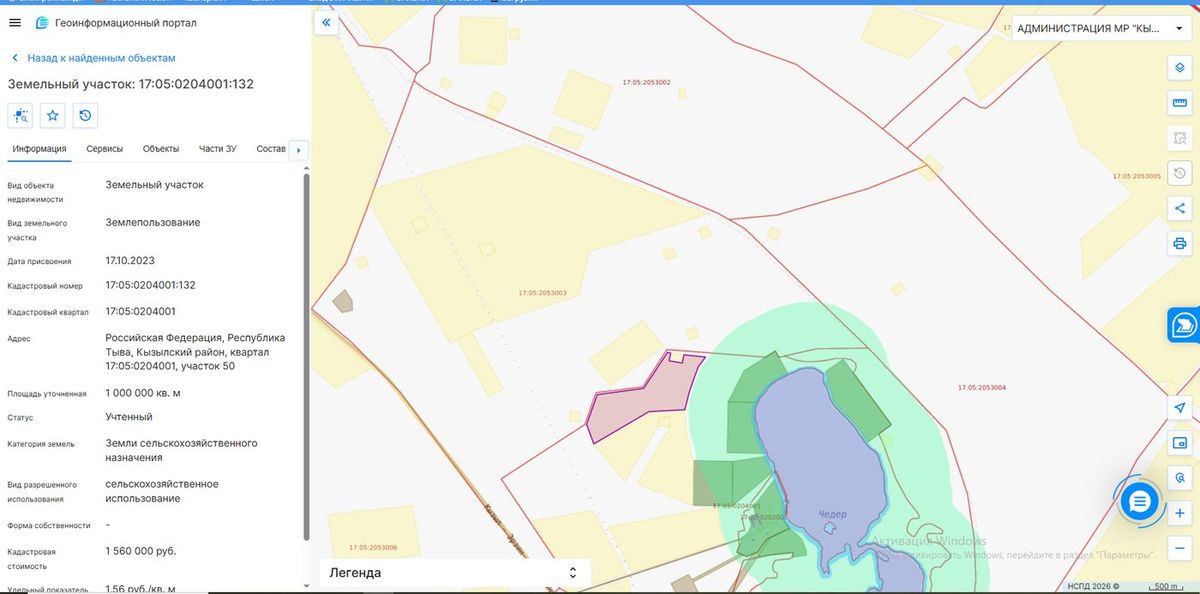Open the АДМИНИСТРАЦИЯ МР dropdown
1200x594 pixels.
coord(1100,28)
